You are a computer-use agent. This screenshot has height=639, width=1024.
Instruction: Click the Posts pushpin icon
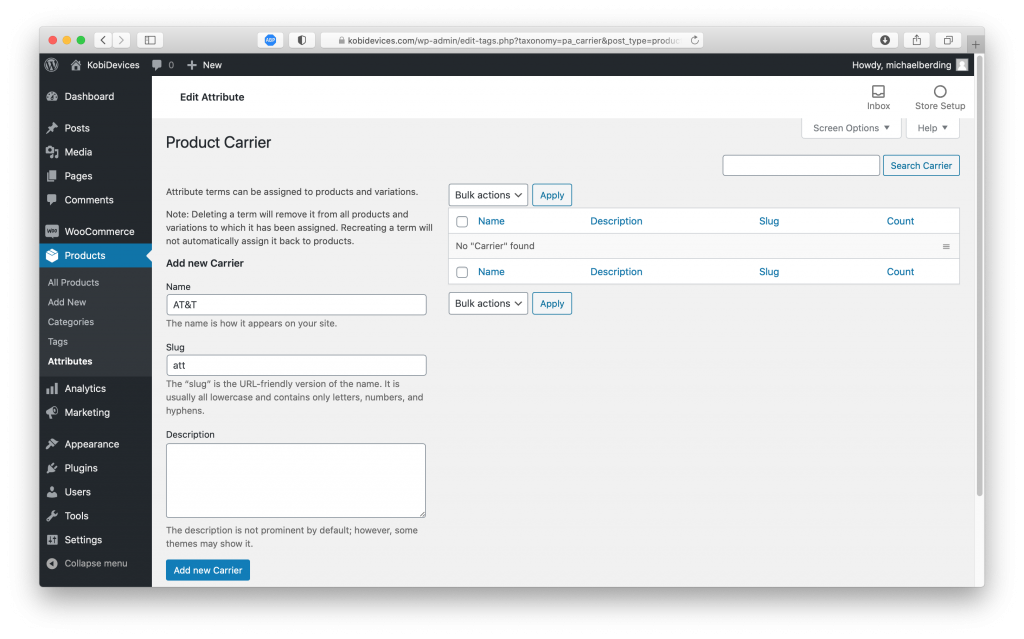click(52, 128)
